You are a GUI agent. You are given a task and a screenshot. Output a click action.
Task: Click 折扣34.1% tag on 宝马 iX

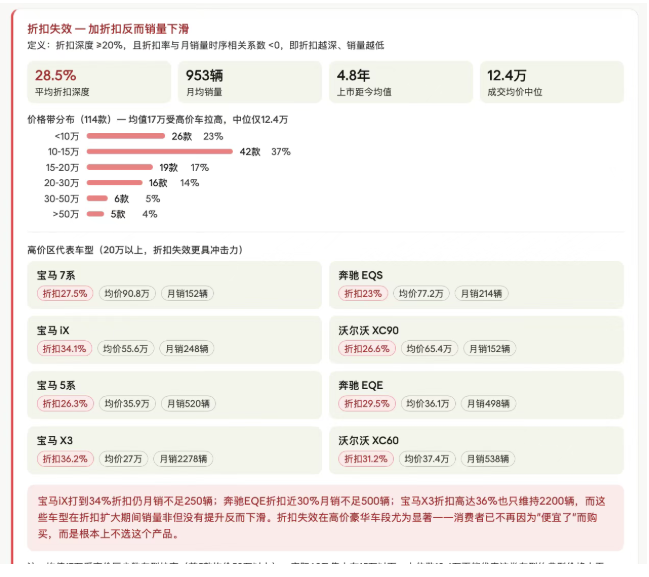pyautogui.click(x=64, y=349)
